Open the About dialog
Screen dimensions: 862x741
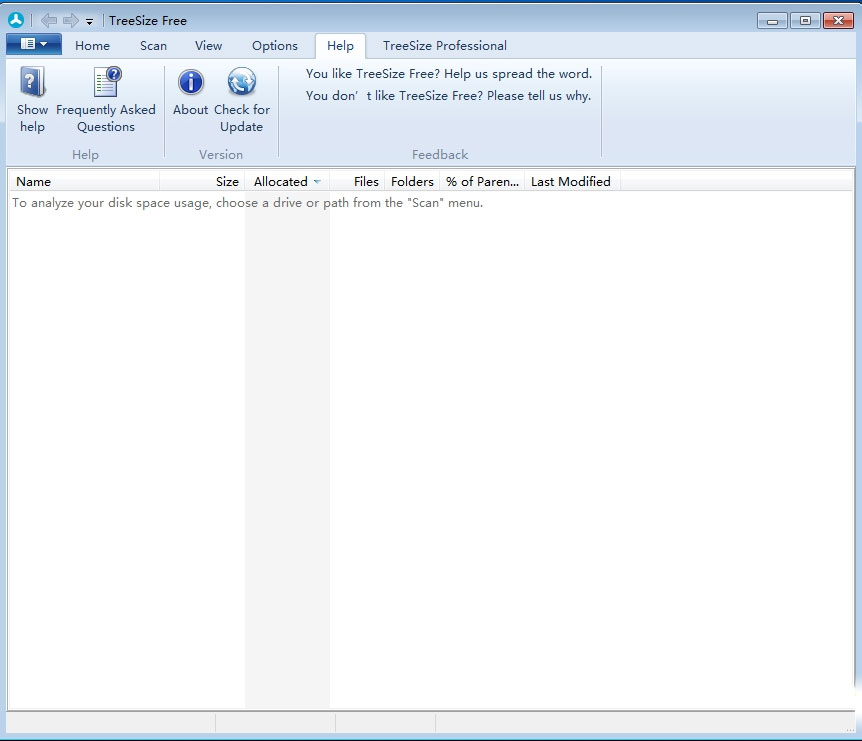tap(190, 92)
